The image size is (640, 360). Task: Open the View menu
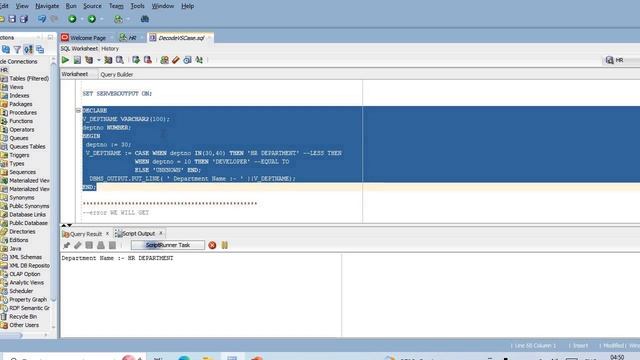pyautogui.click(x=22, y=6)
